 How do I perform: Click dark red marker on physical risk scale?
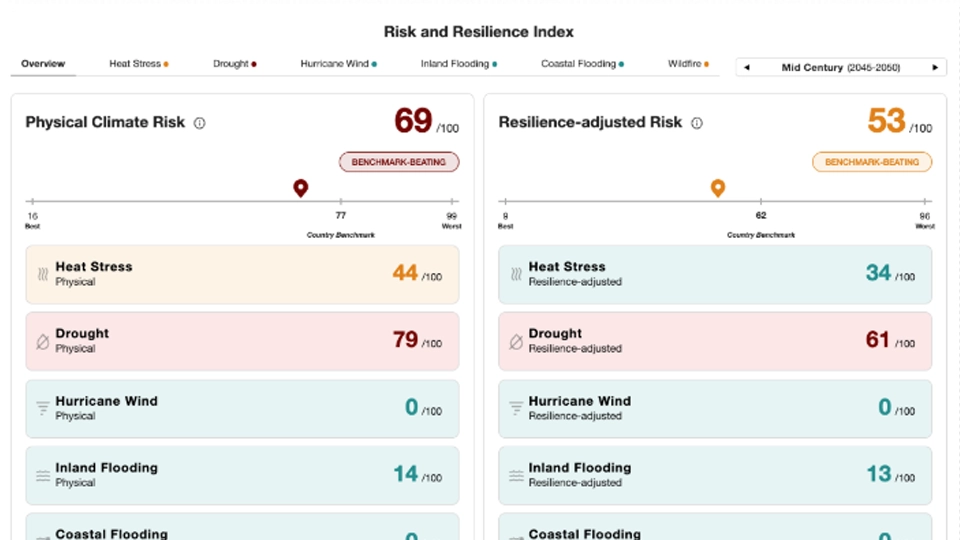pyautogui.click(x=300, y=188)
